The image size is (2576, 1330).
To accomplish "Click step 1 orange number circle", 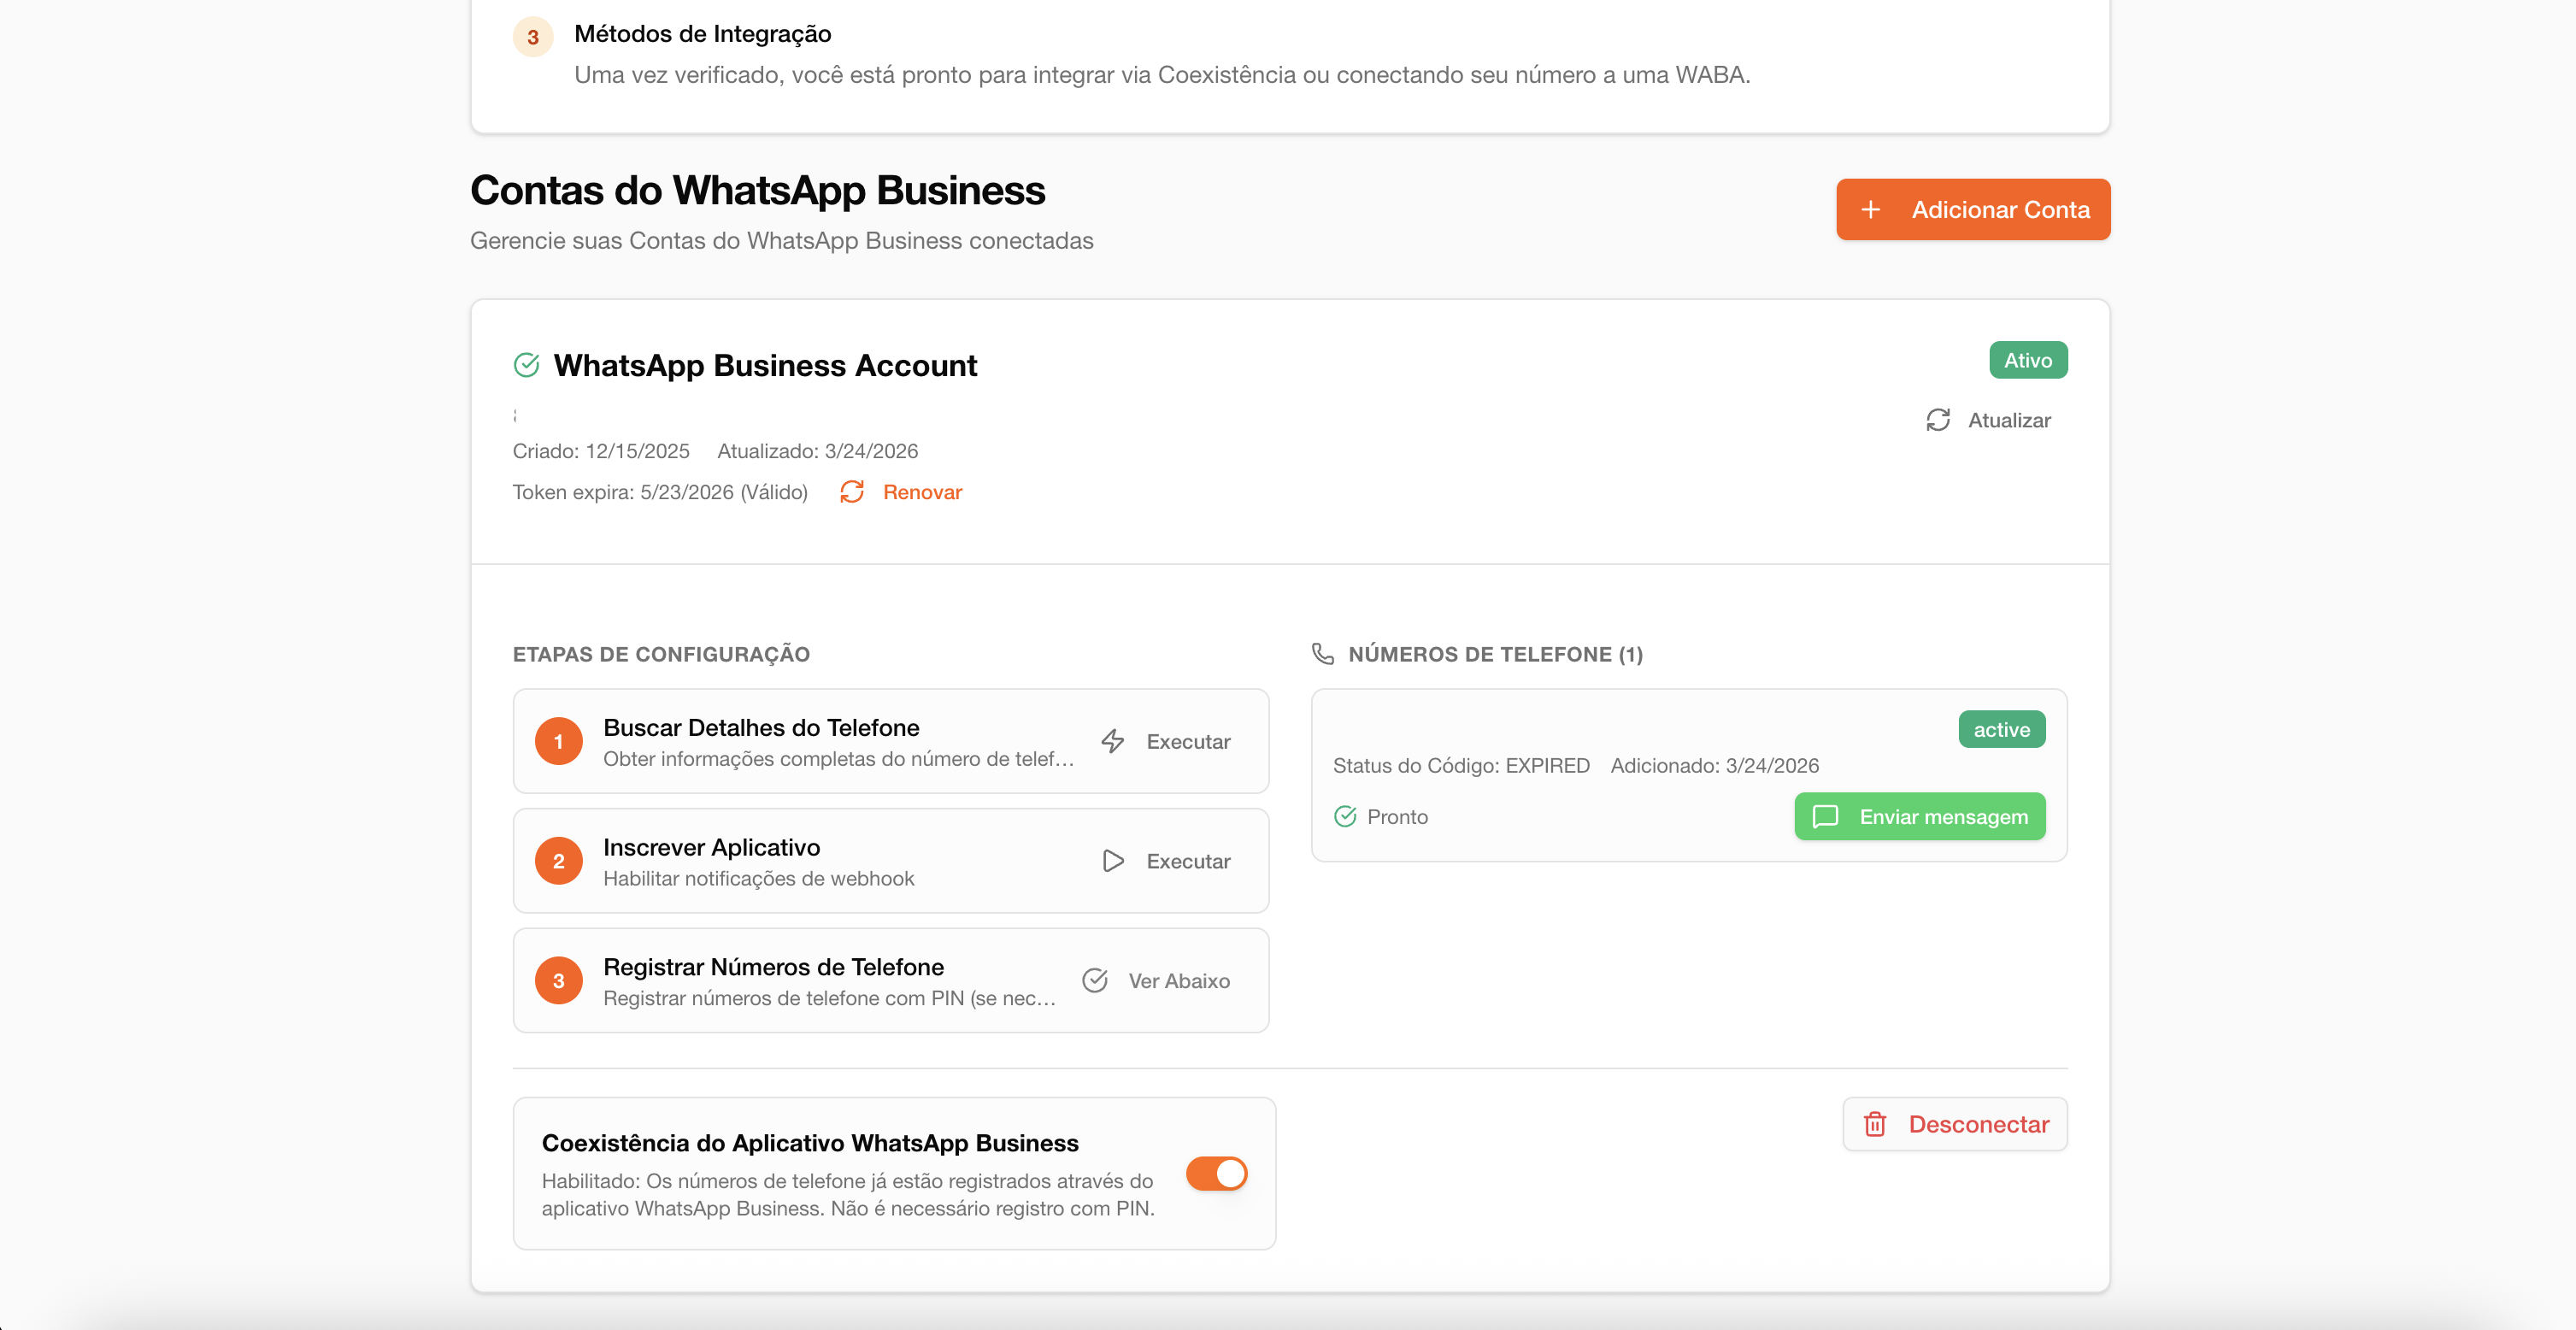I will (x=558, y=741).
